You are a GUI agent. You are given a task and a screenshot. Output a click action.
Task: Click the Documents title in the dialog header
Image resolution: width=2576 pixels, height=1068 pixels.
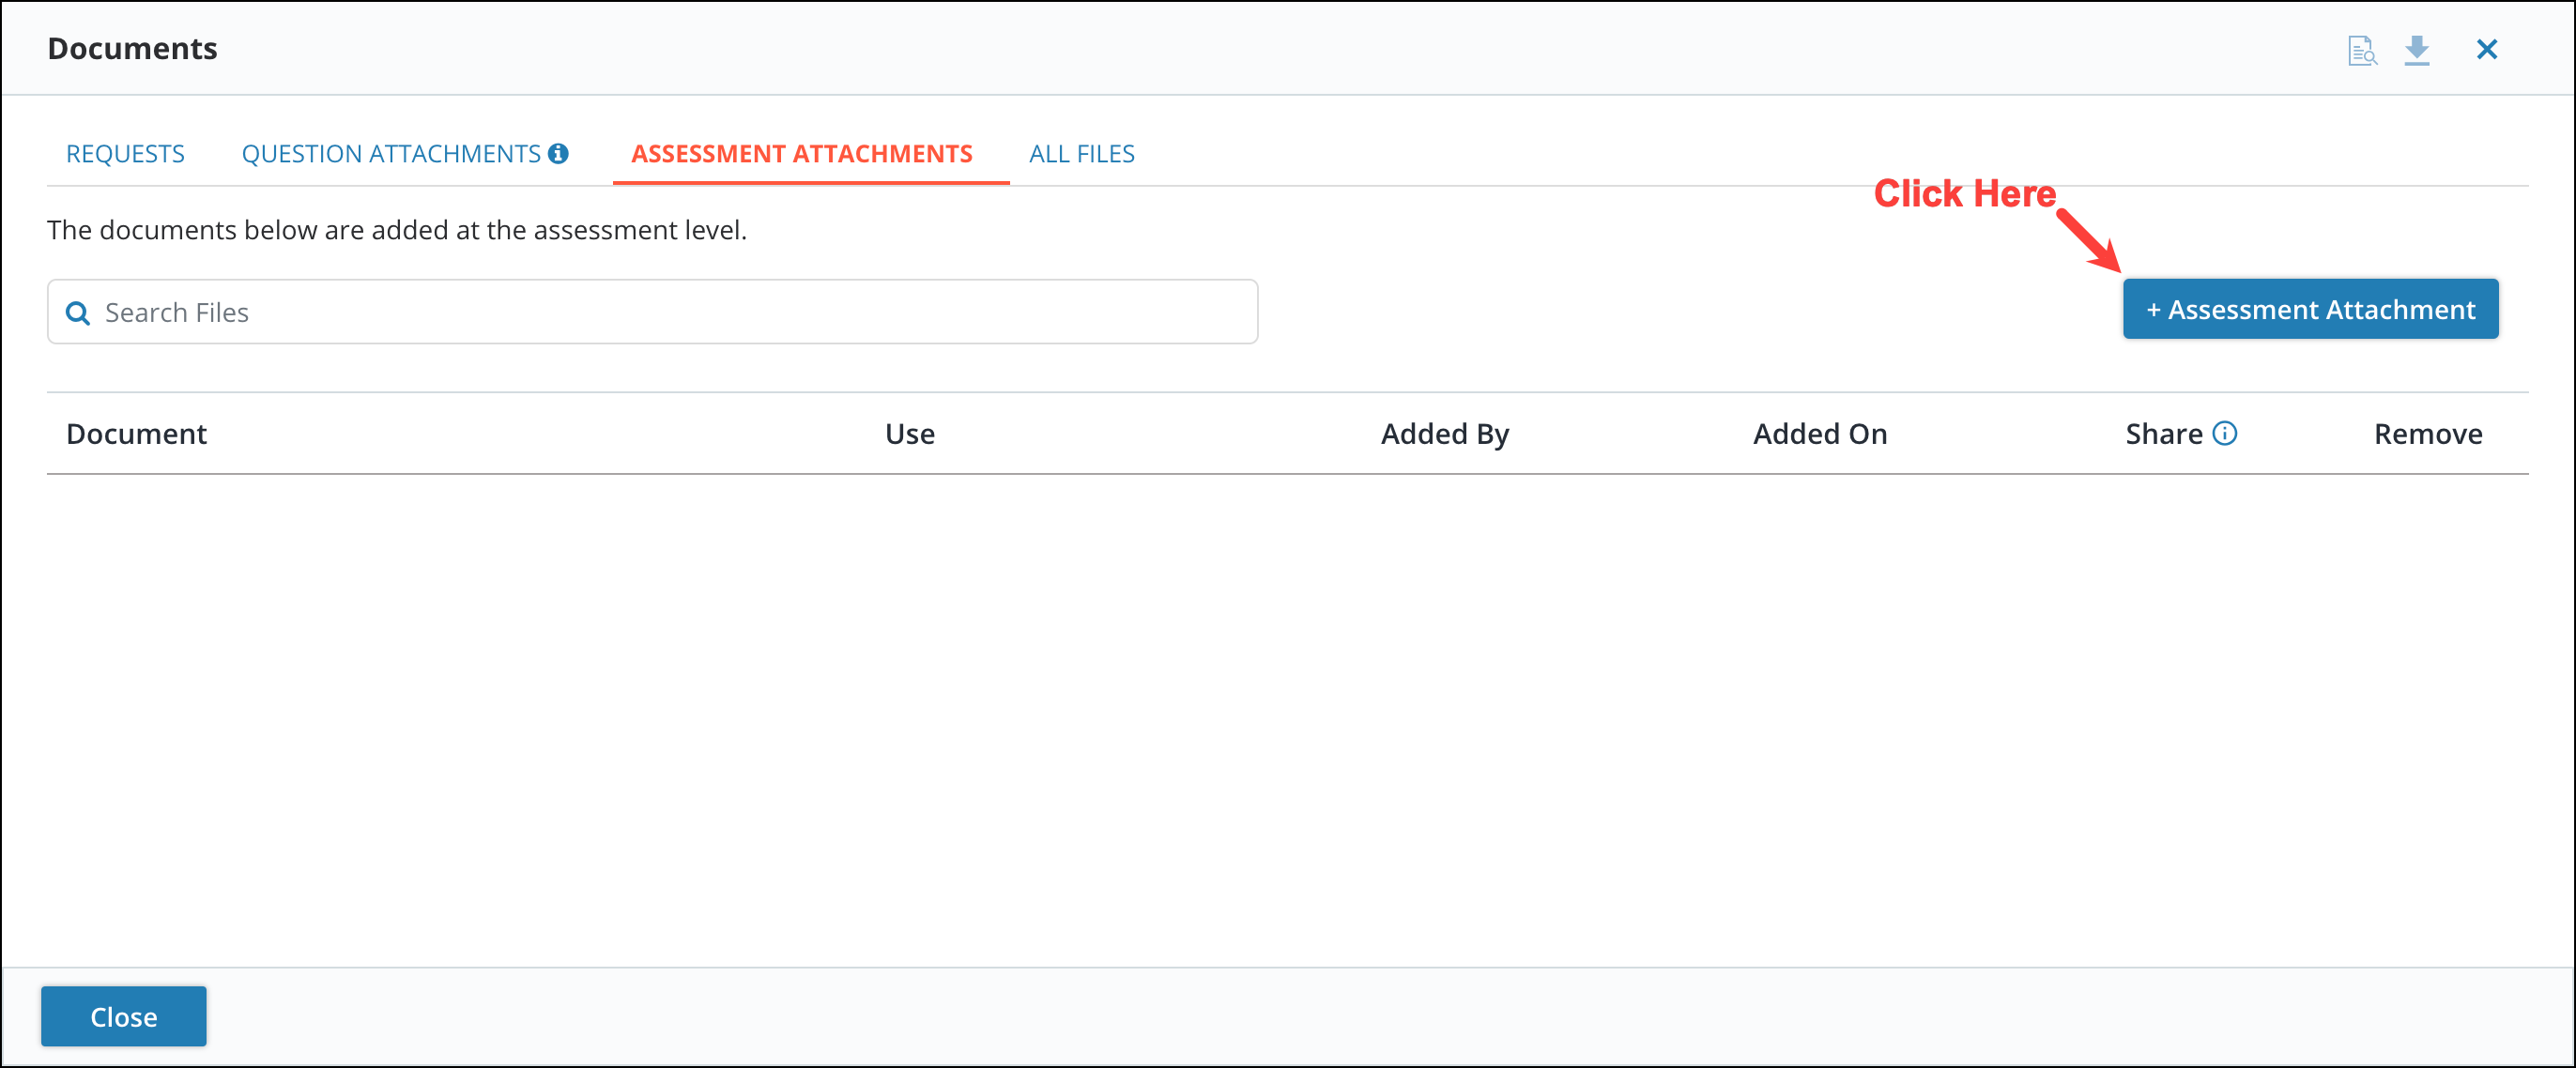(x=131, y=47)
